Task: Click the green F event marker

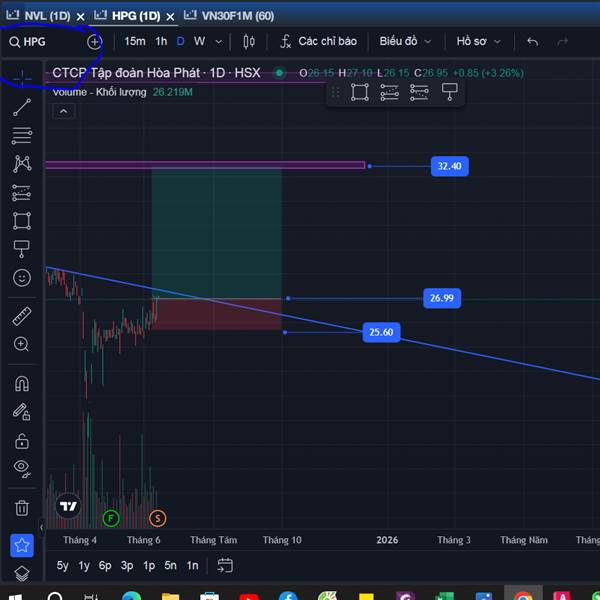Action: [111, 518]
